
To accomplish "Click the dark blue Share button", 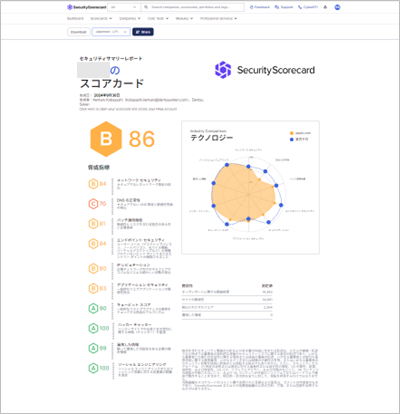I will (x=143, y=32).
